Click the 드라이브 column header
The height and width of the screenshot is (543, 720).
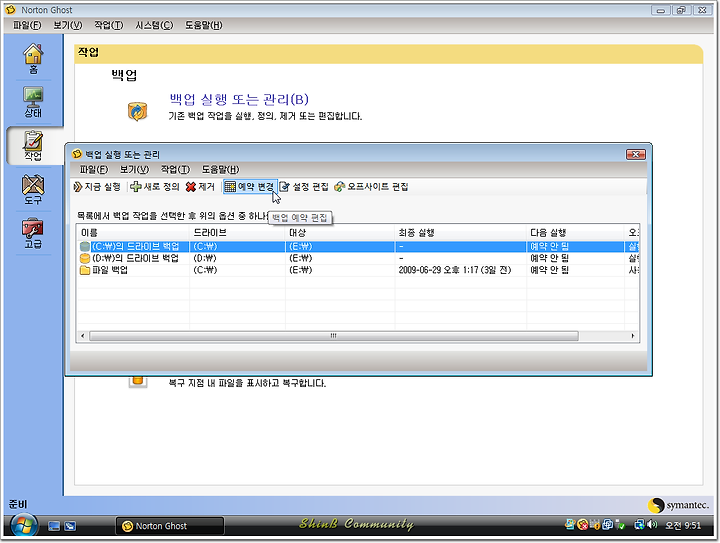(237, 233)
